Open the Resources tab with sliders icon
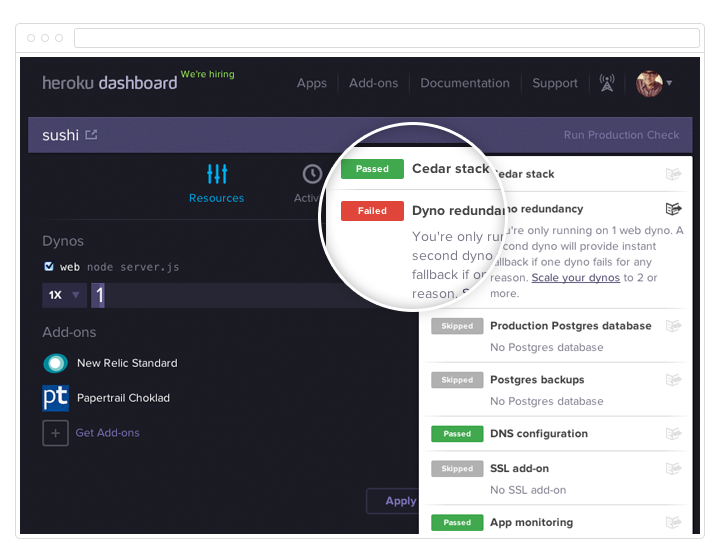Screen dimensions: 720x556 coord(216,183)
